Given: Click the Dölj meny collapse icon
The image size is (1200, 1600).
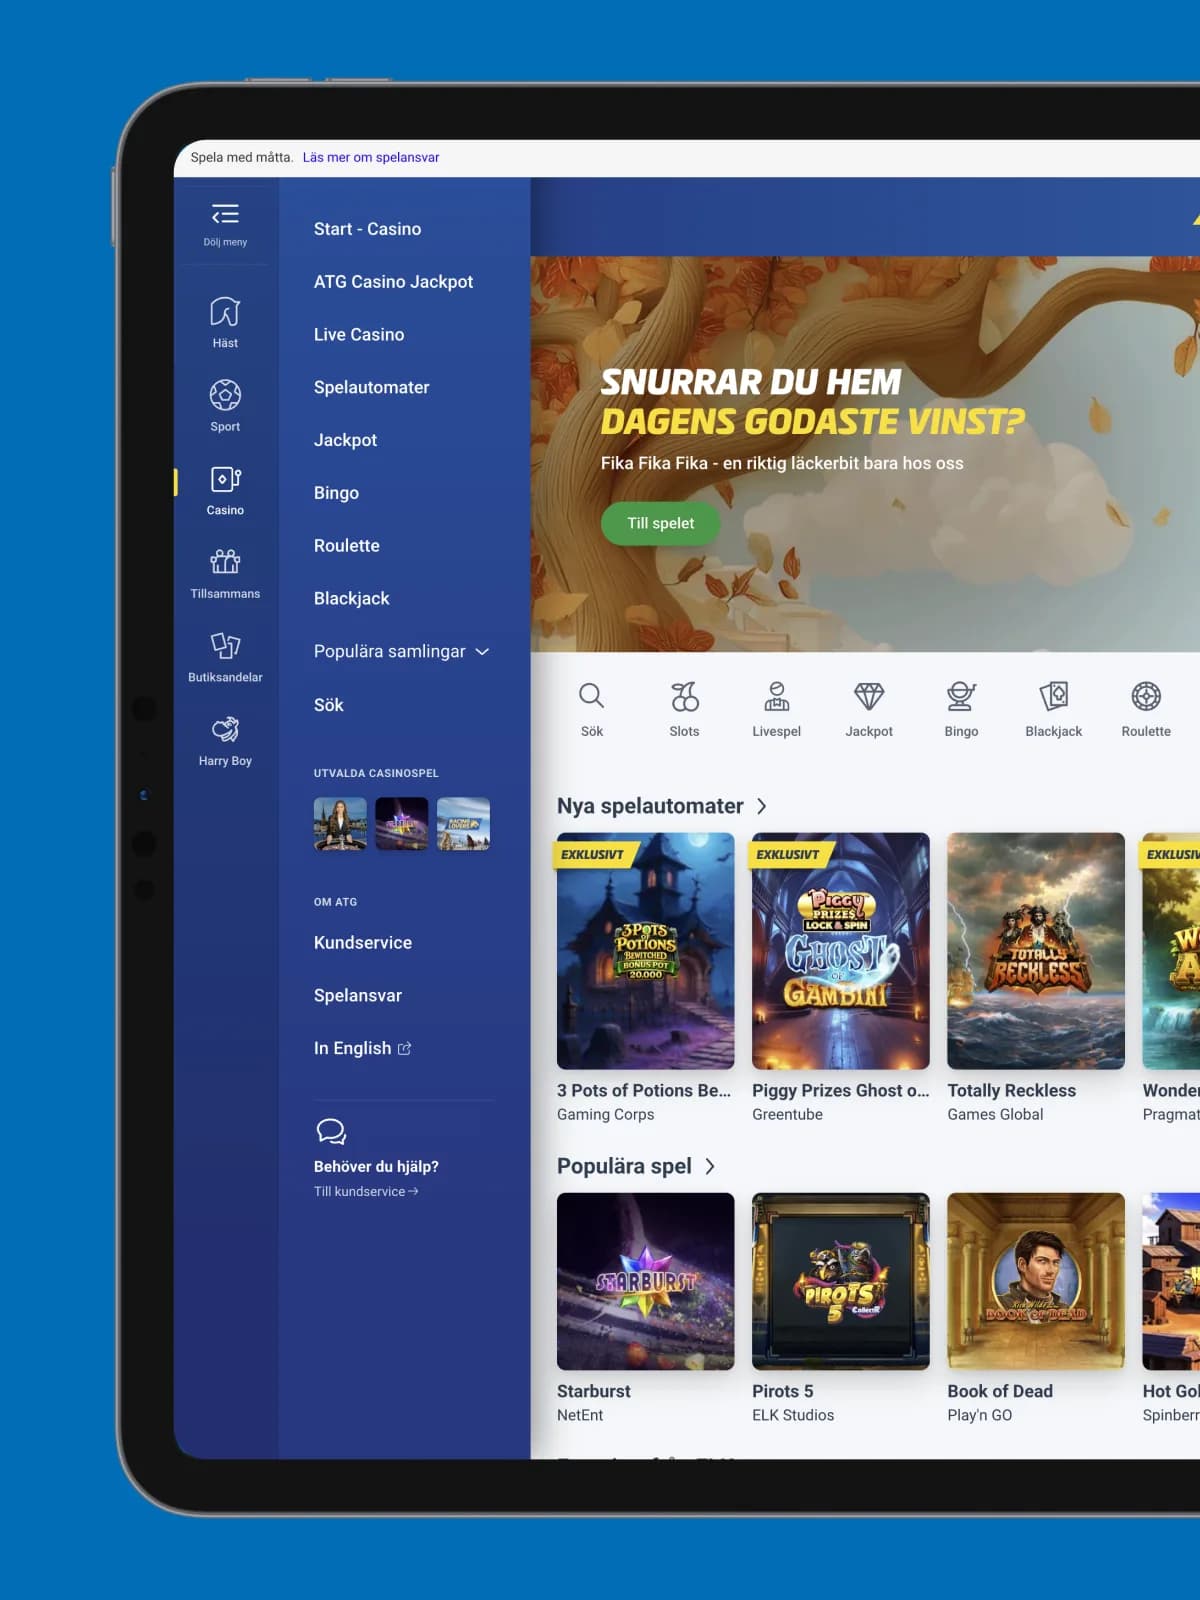Looking at the screenshot, I should (225, 214).
